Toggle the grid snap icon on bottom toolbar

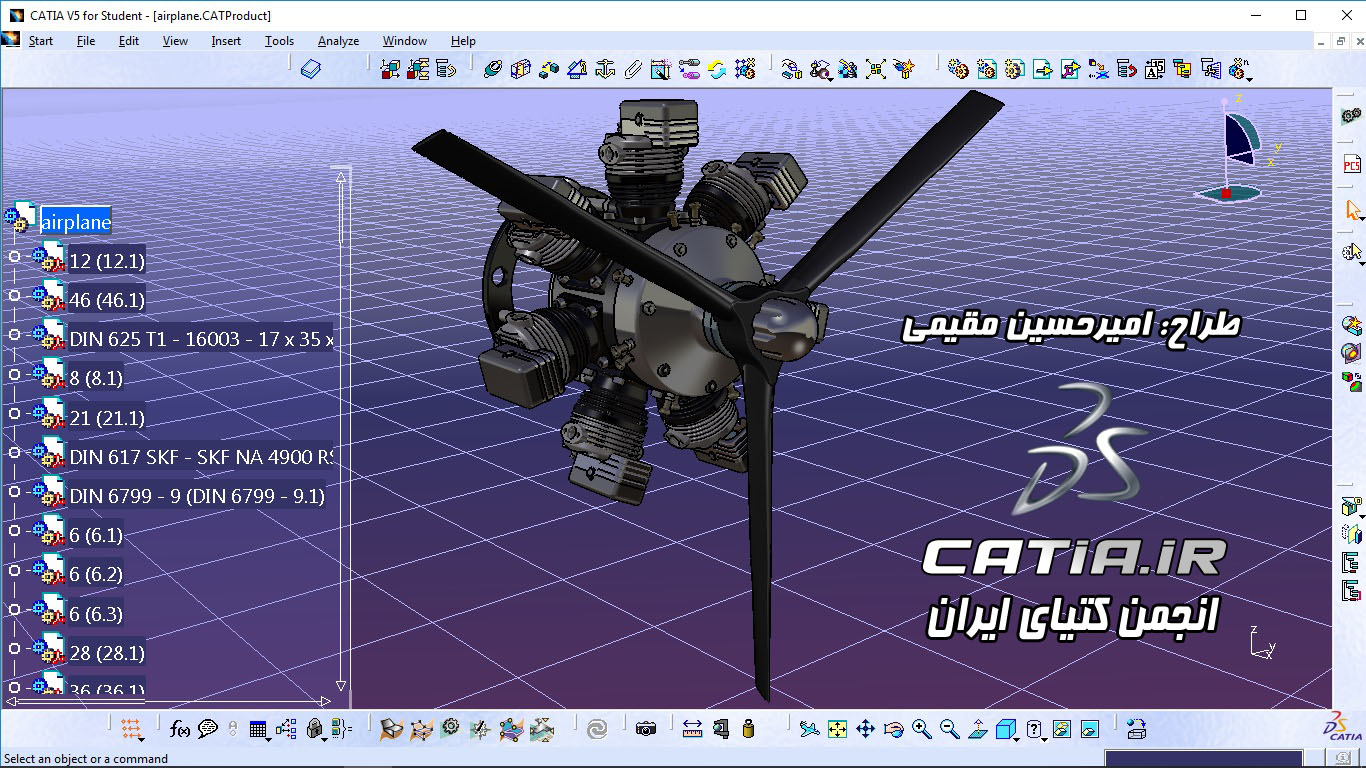click(131, 729)
